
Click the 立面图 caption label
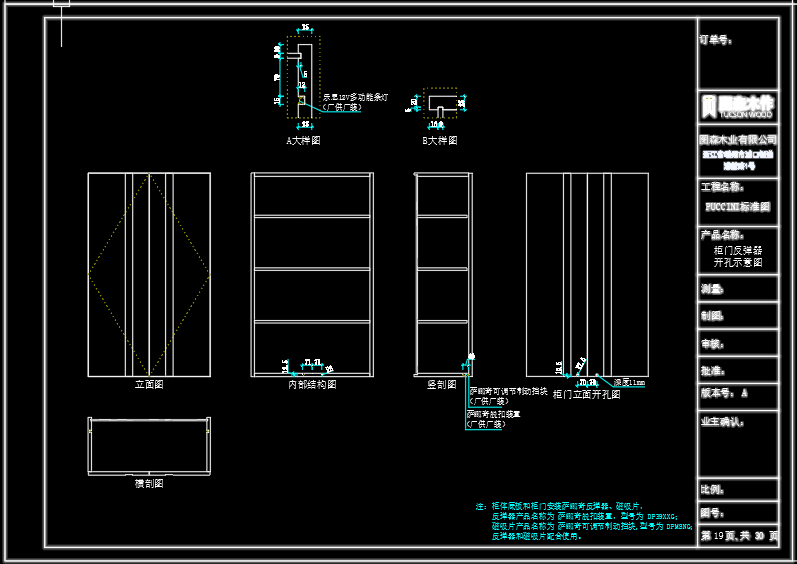(x=148, y=384)
